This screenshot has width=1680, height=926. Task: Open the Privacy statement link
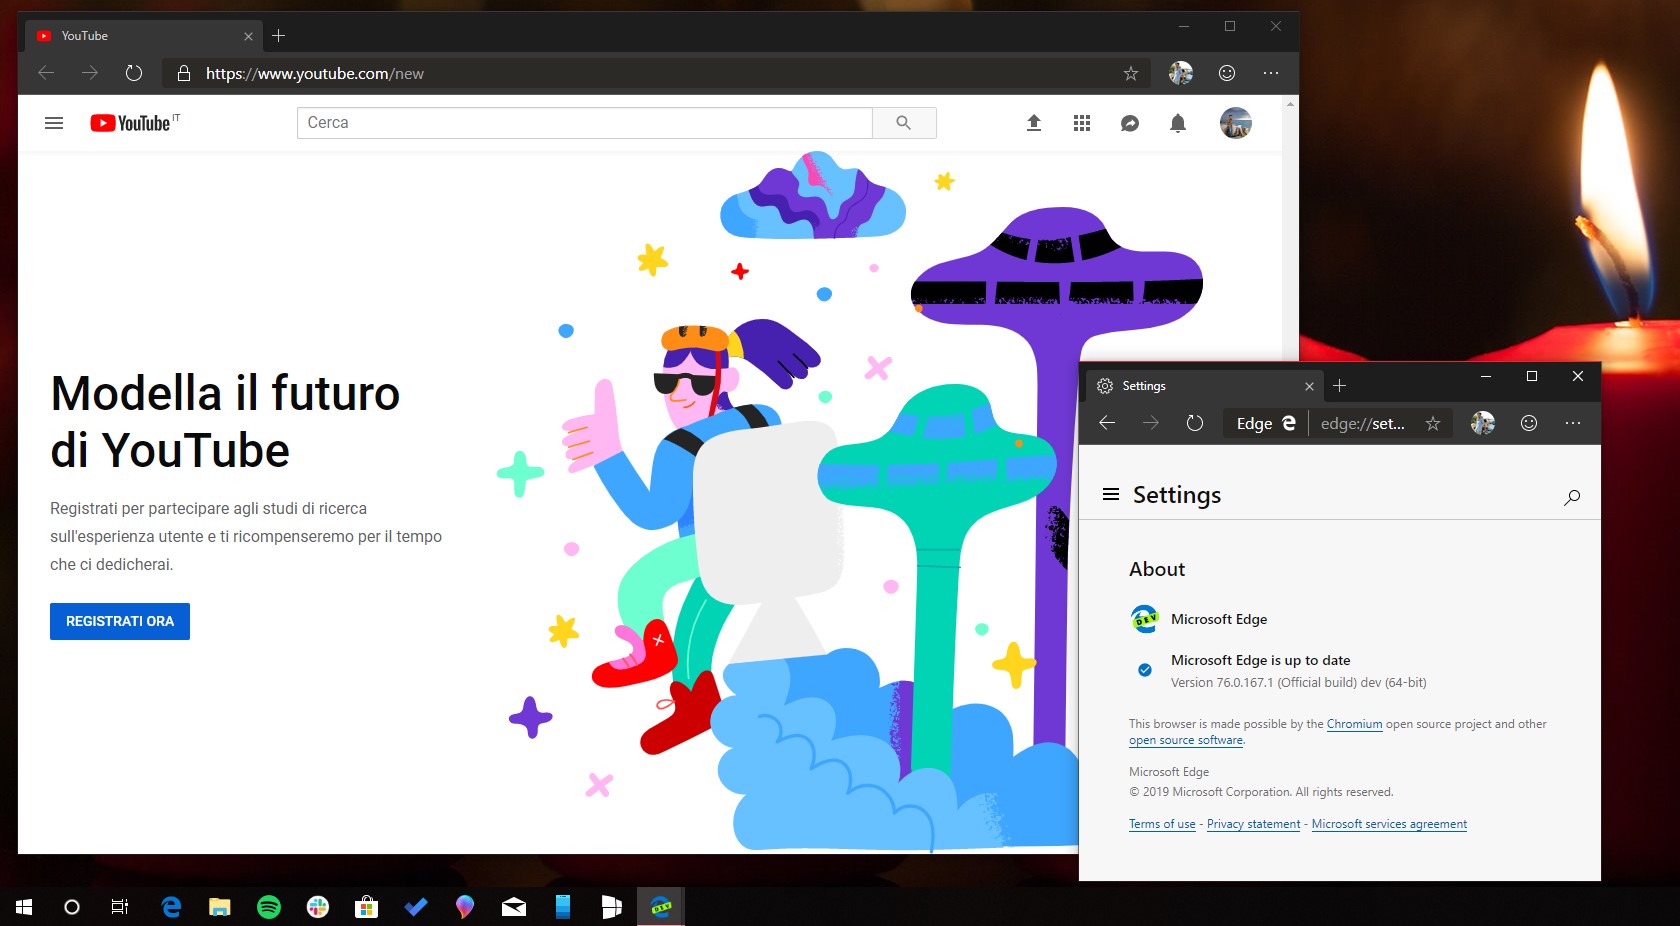(1254, 824)
